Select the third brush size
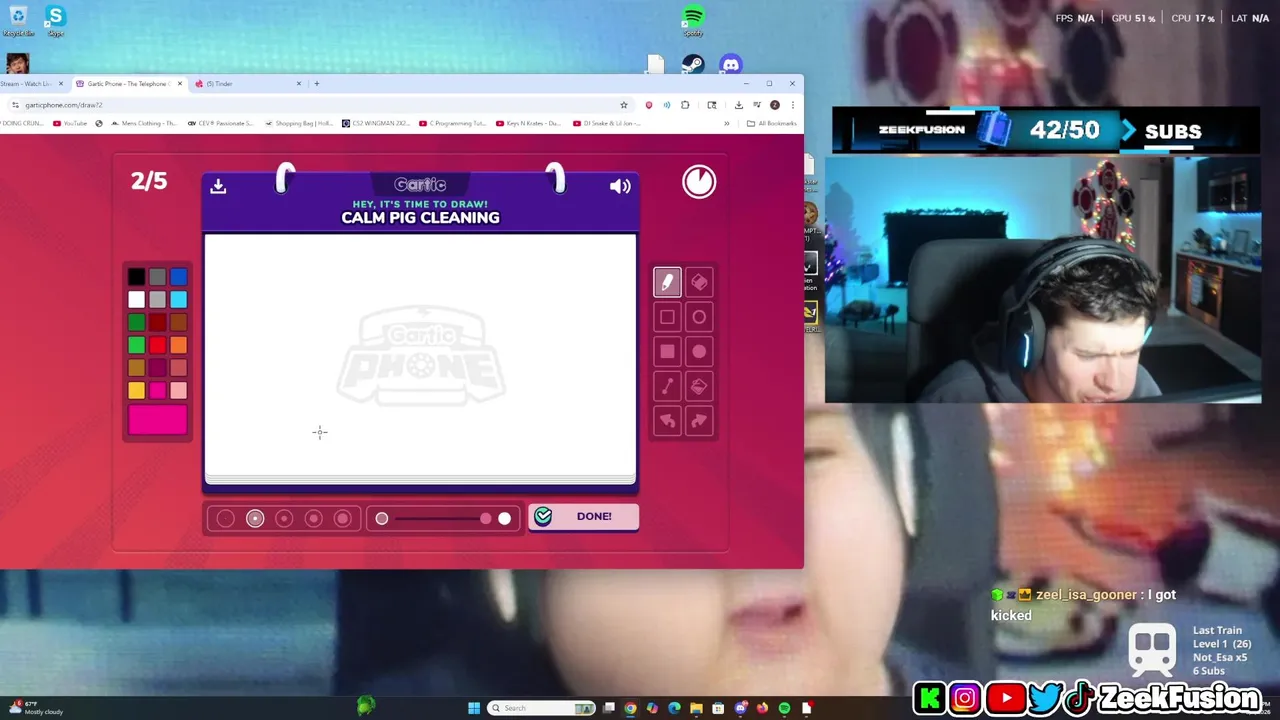Image resolution: width=1280 pixels, height=720 pixels. (x=284, y=518)
